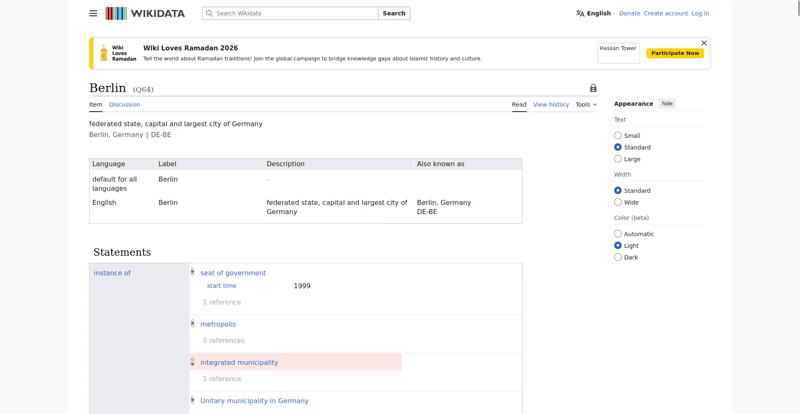The image size is (800, 414).
Task: Expand 0 references under metropolis
Action: [224, 340]
